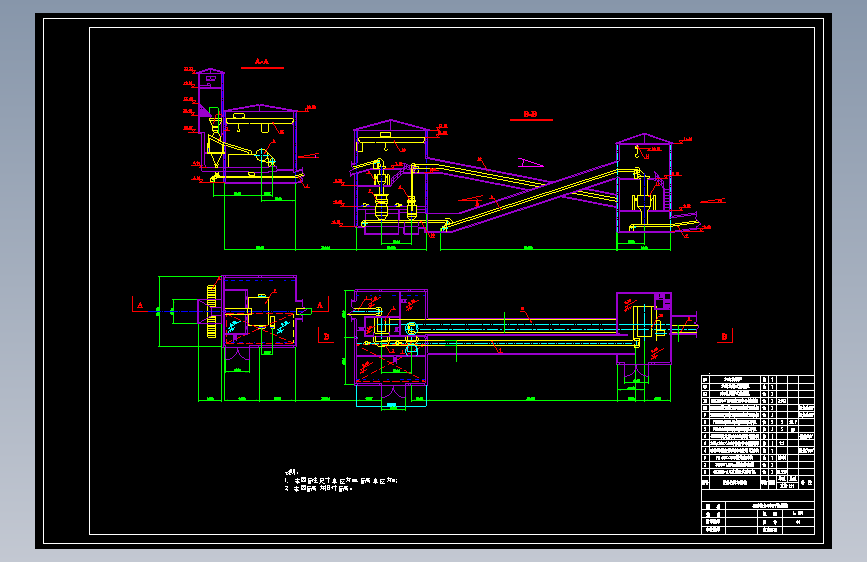The height and width of the screenshot is (562, 867).
Task: Click the notes text block below the plan views
Action: coord(341,481)
